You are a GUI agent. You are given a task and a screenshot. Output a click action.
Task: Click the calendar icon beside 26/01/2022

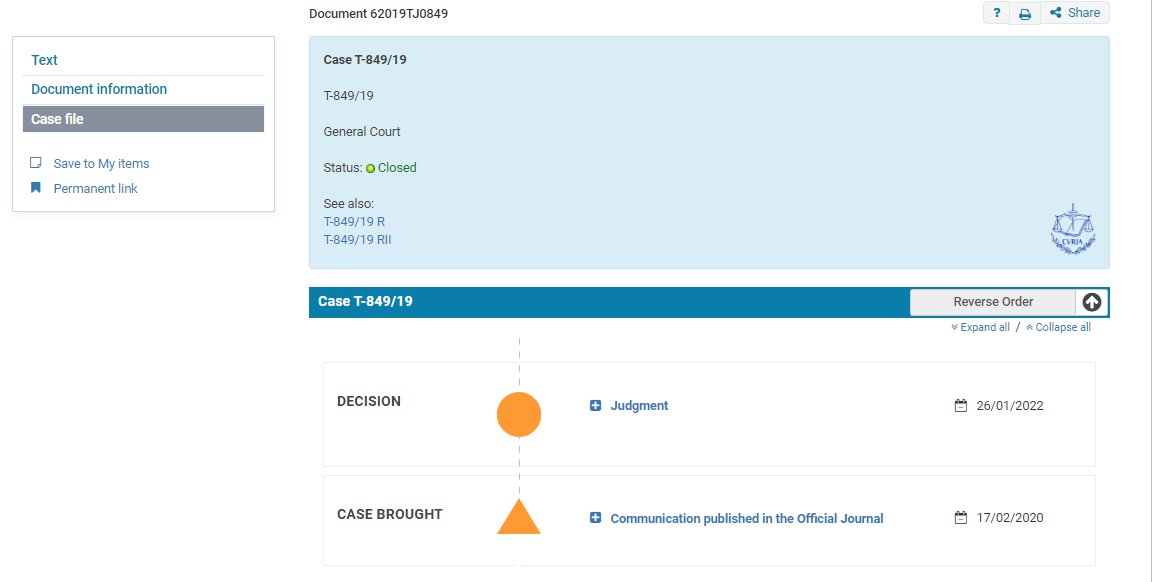[960, 406]
